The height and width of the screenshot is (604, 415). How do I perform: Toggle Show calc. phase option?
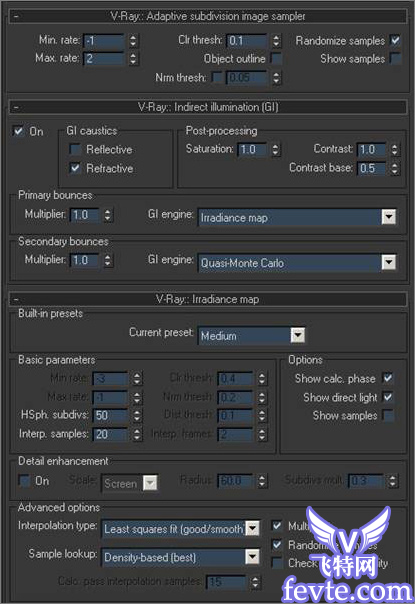tap(388, 378)
